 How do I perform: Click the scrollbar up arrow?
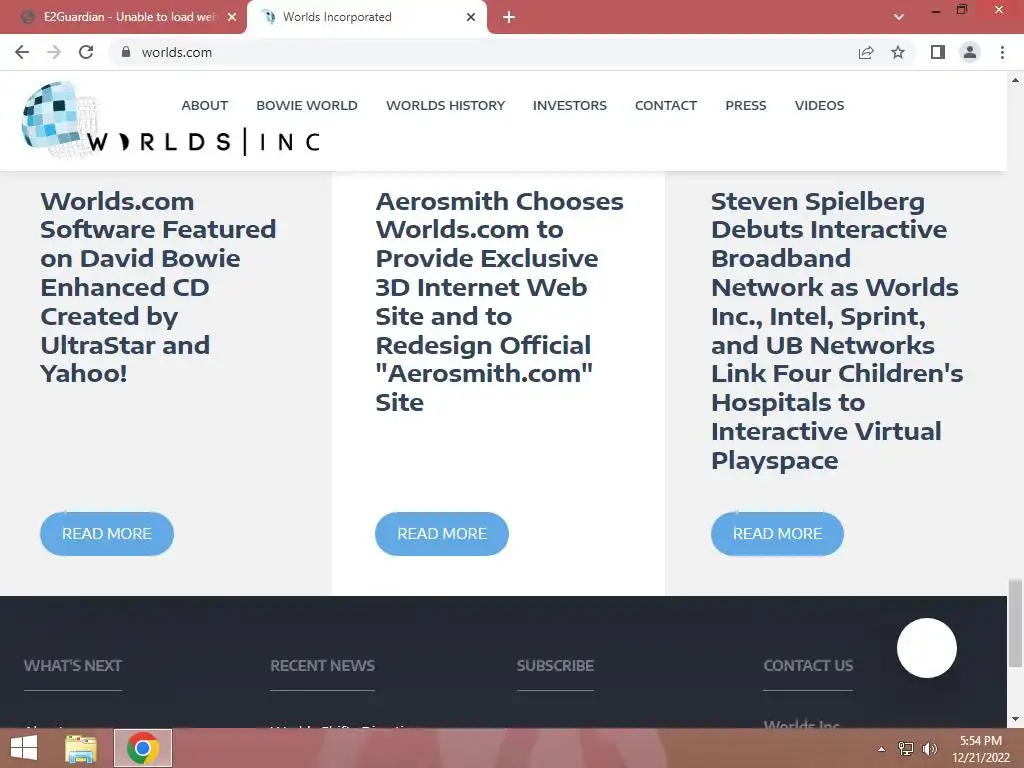pyautogui.click(x=1015, y=80)
